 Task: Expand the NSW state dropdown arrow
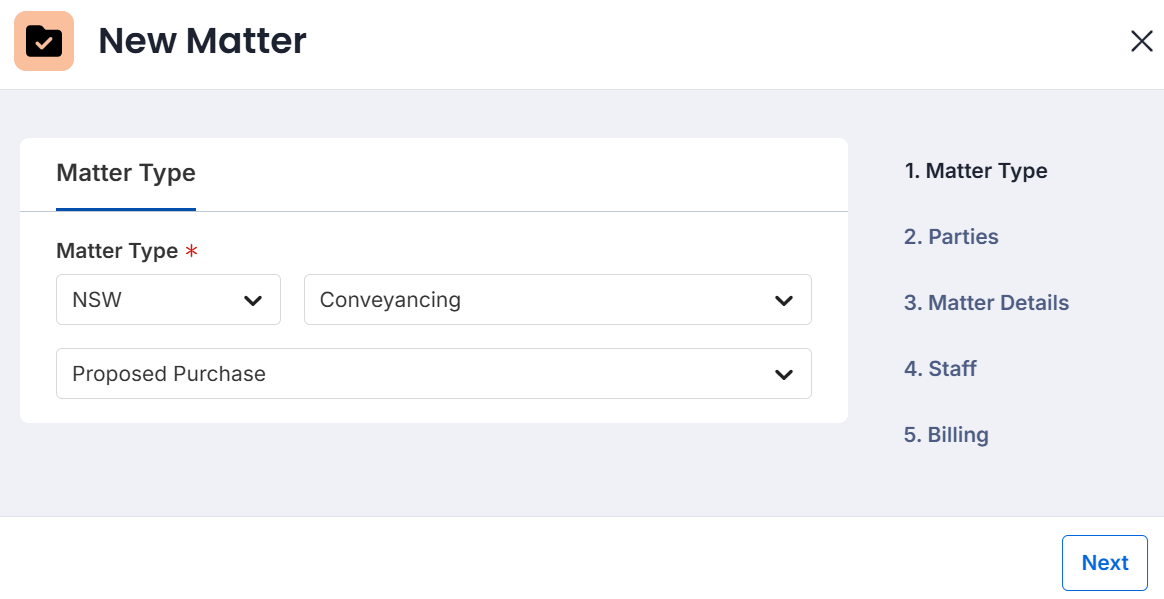click(253, 300)
